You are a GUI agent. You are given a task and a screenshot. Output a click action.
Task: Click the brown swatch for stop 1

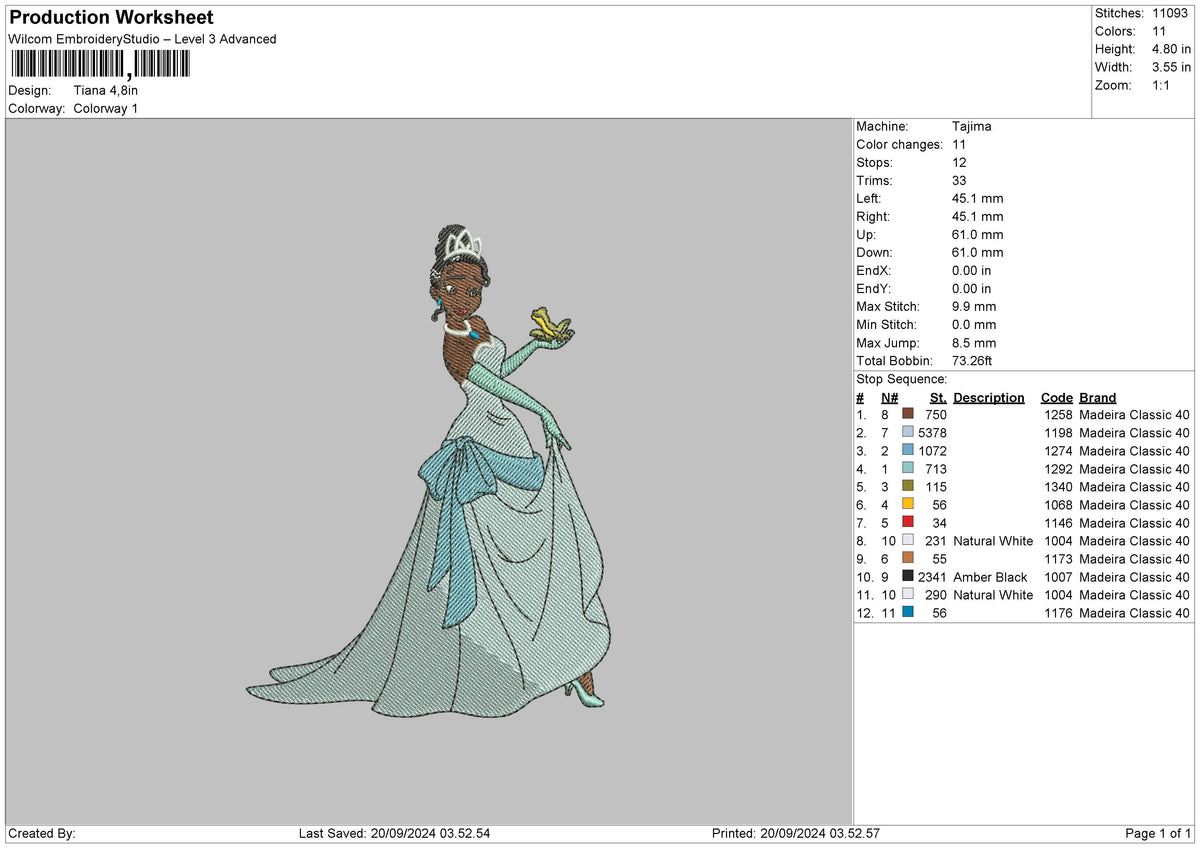tap(908, 414)
